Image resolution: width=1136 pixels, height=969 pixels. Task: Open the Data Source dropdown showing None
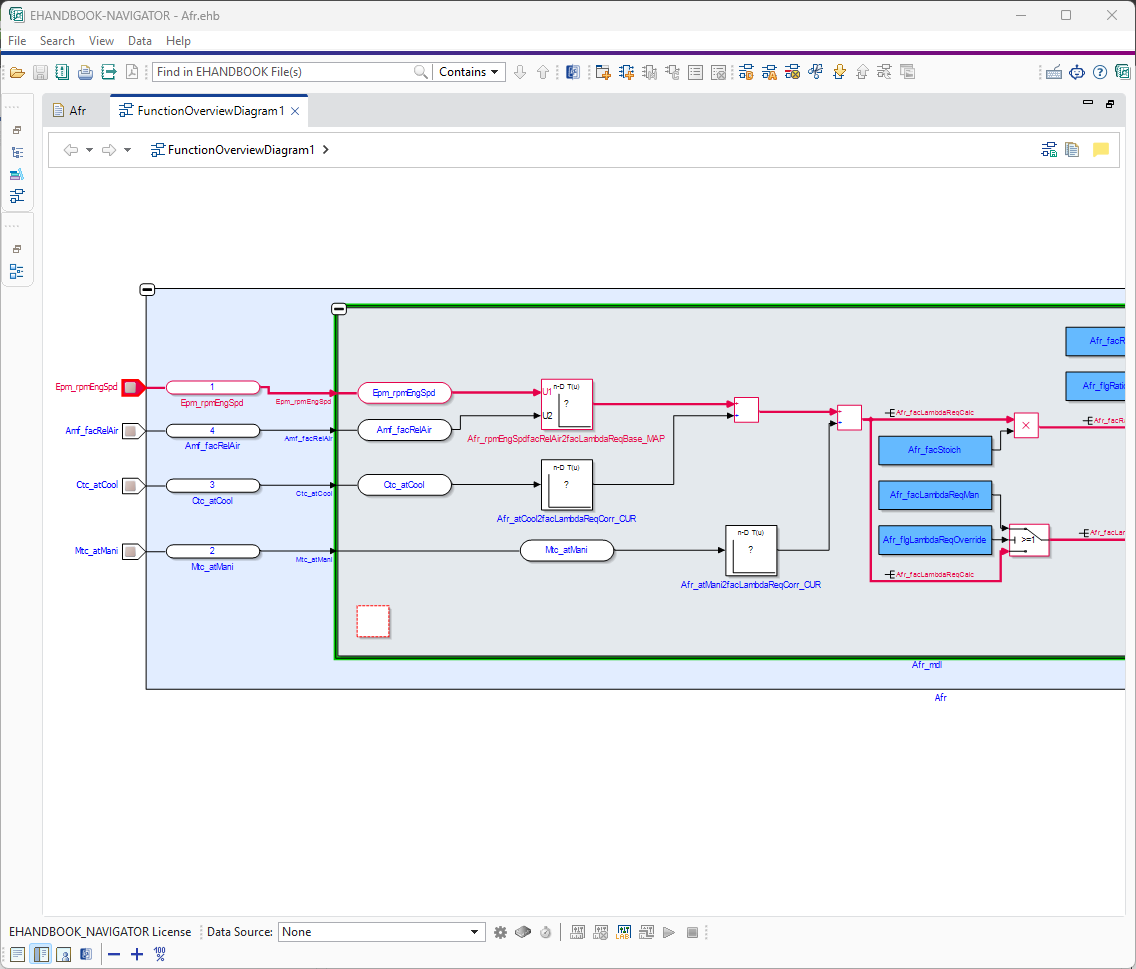381,932
